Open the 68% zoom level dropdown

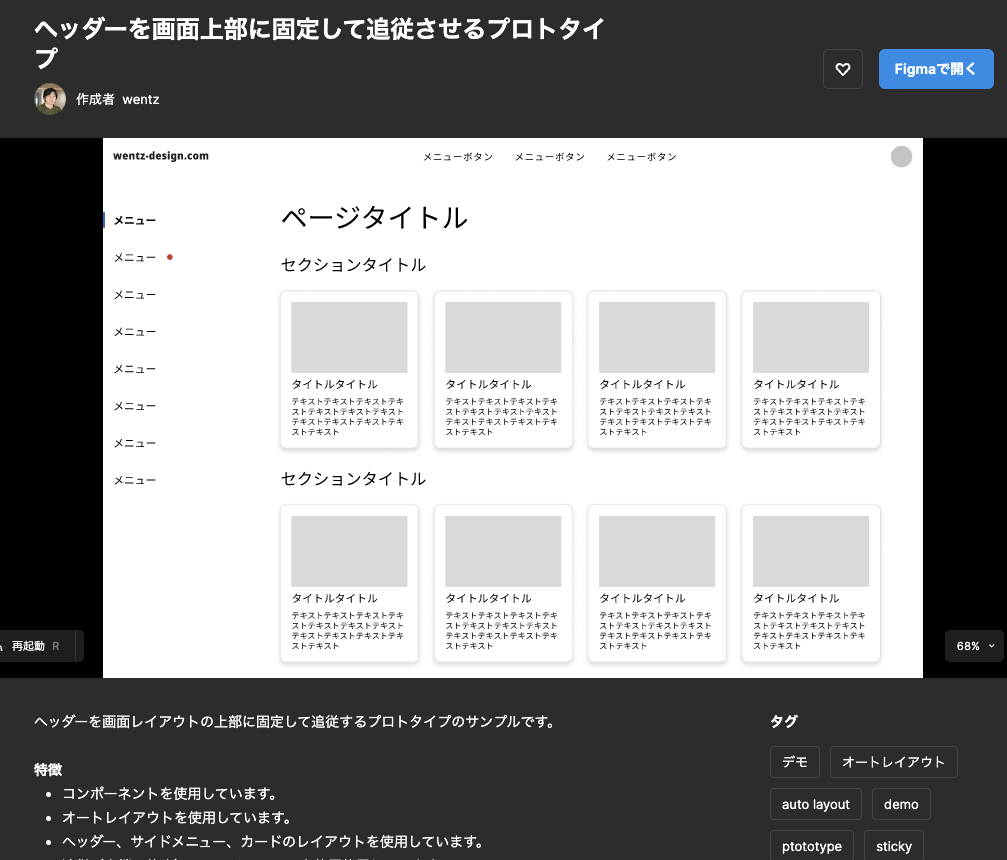[973, 646]
